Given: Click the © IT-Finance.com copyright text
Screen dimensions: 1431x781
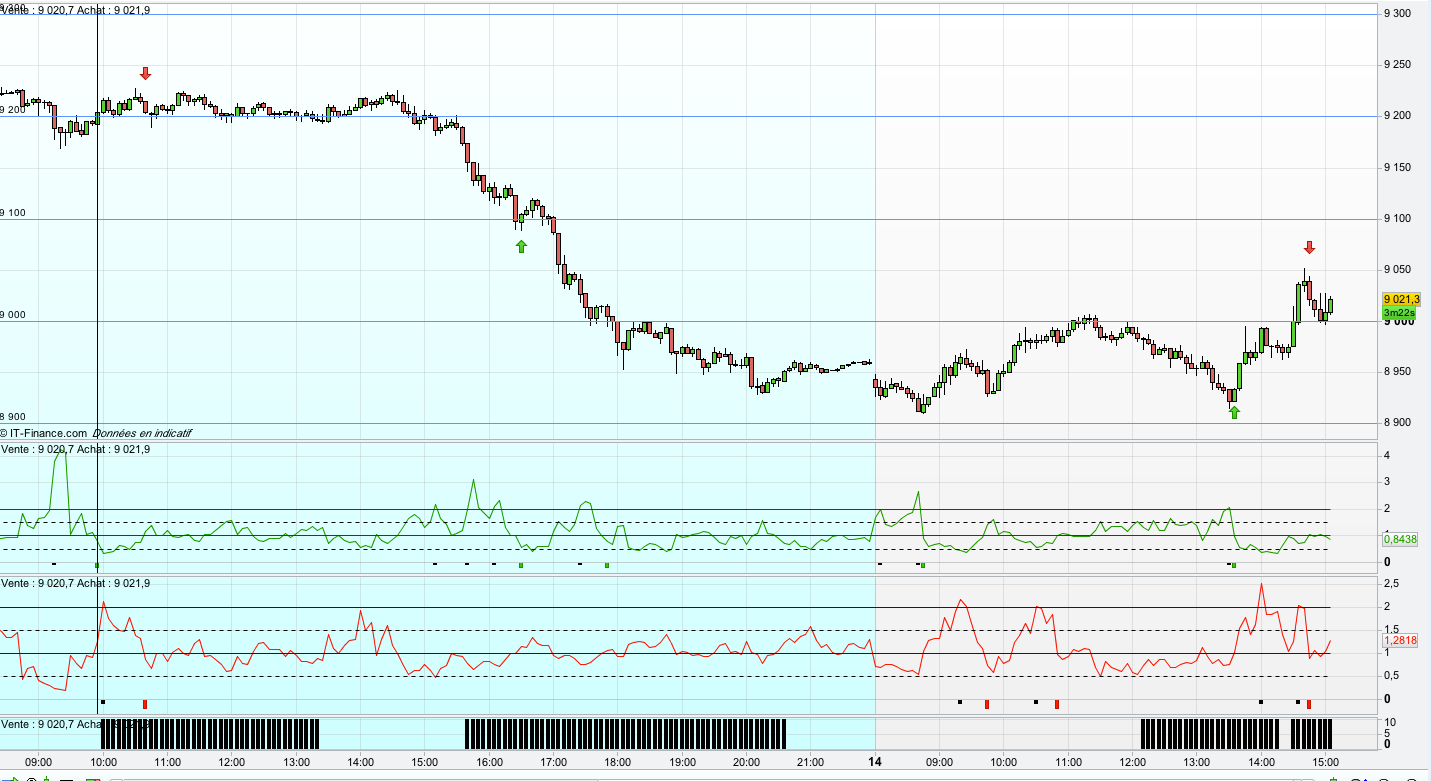Looking at the screenshot, I should point(44,433).
